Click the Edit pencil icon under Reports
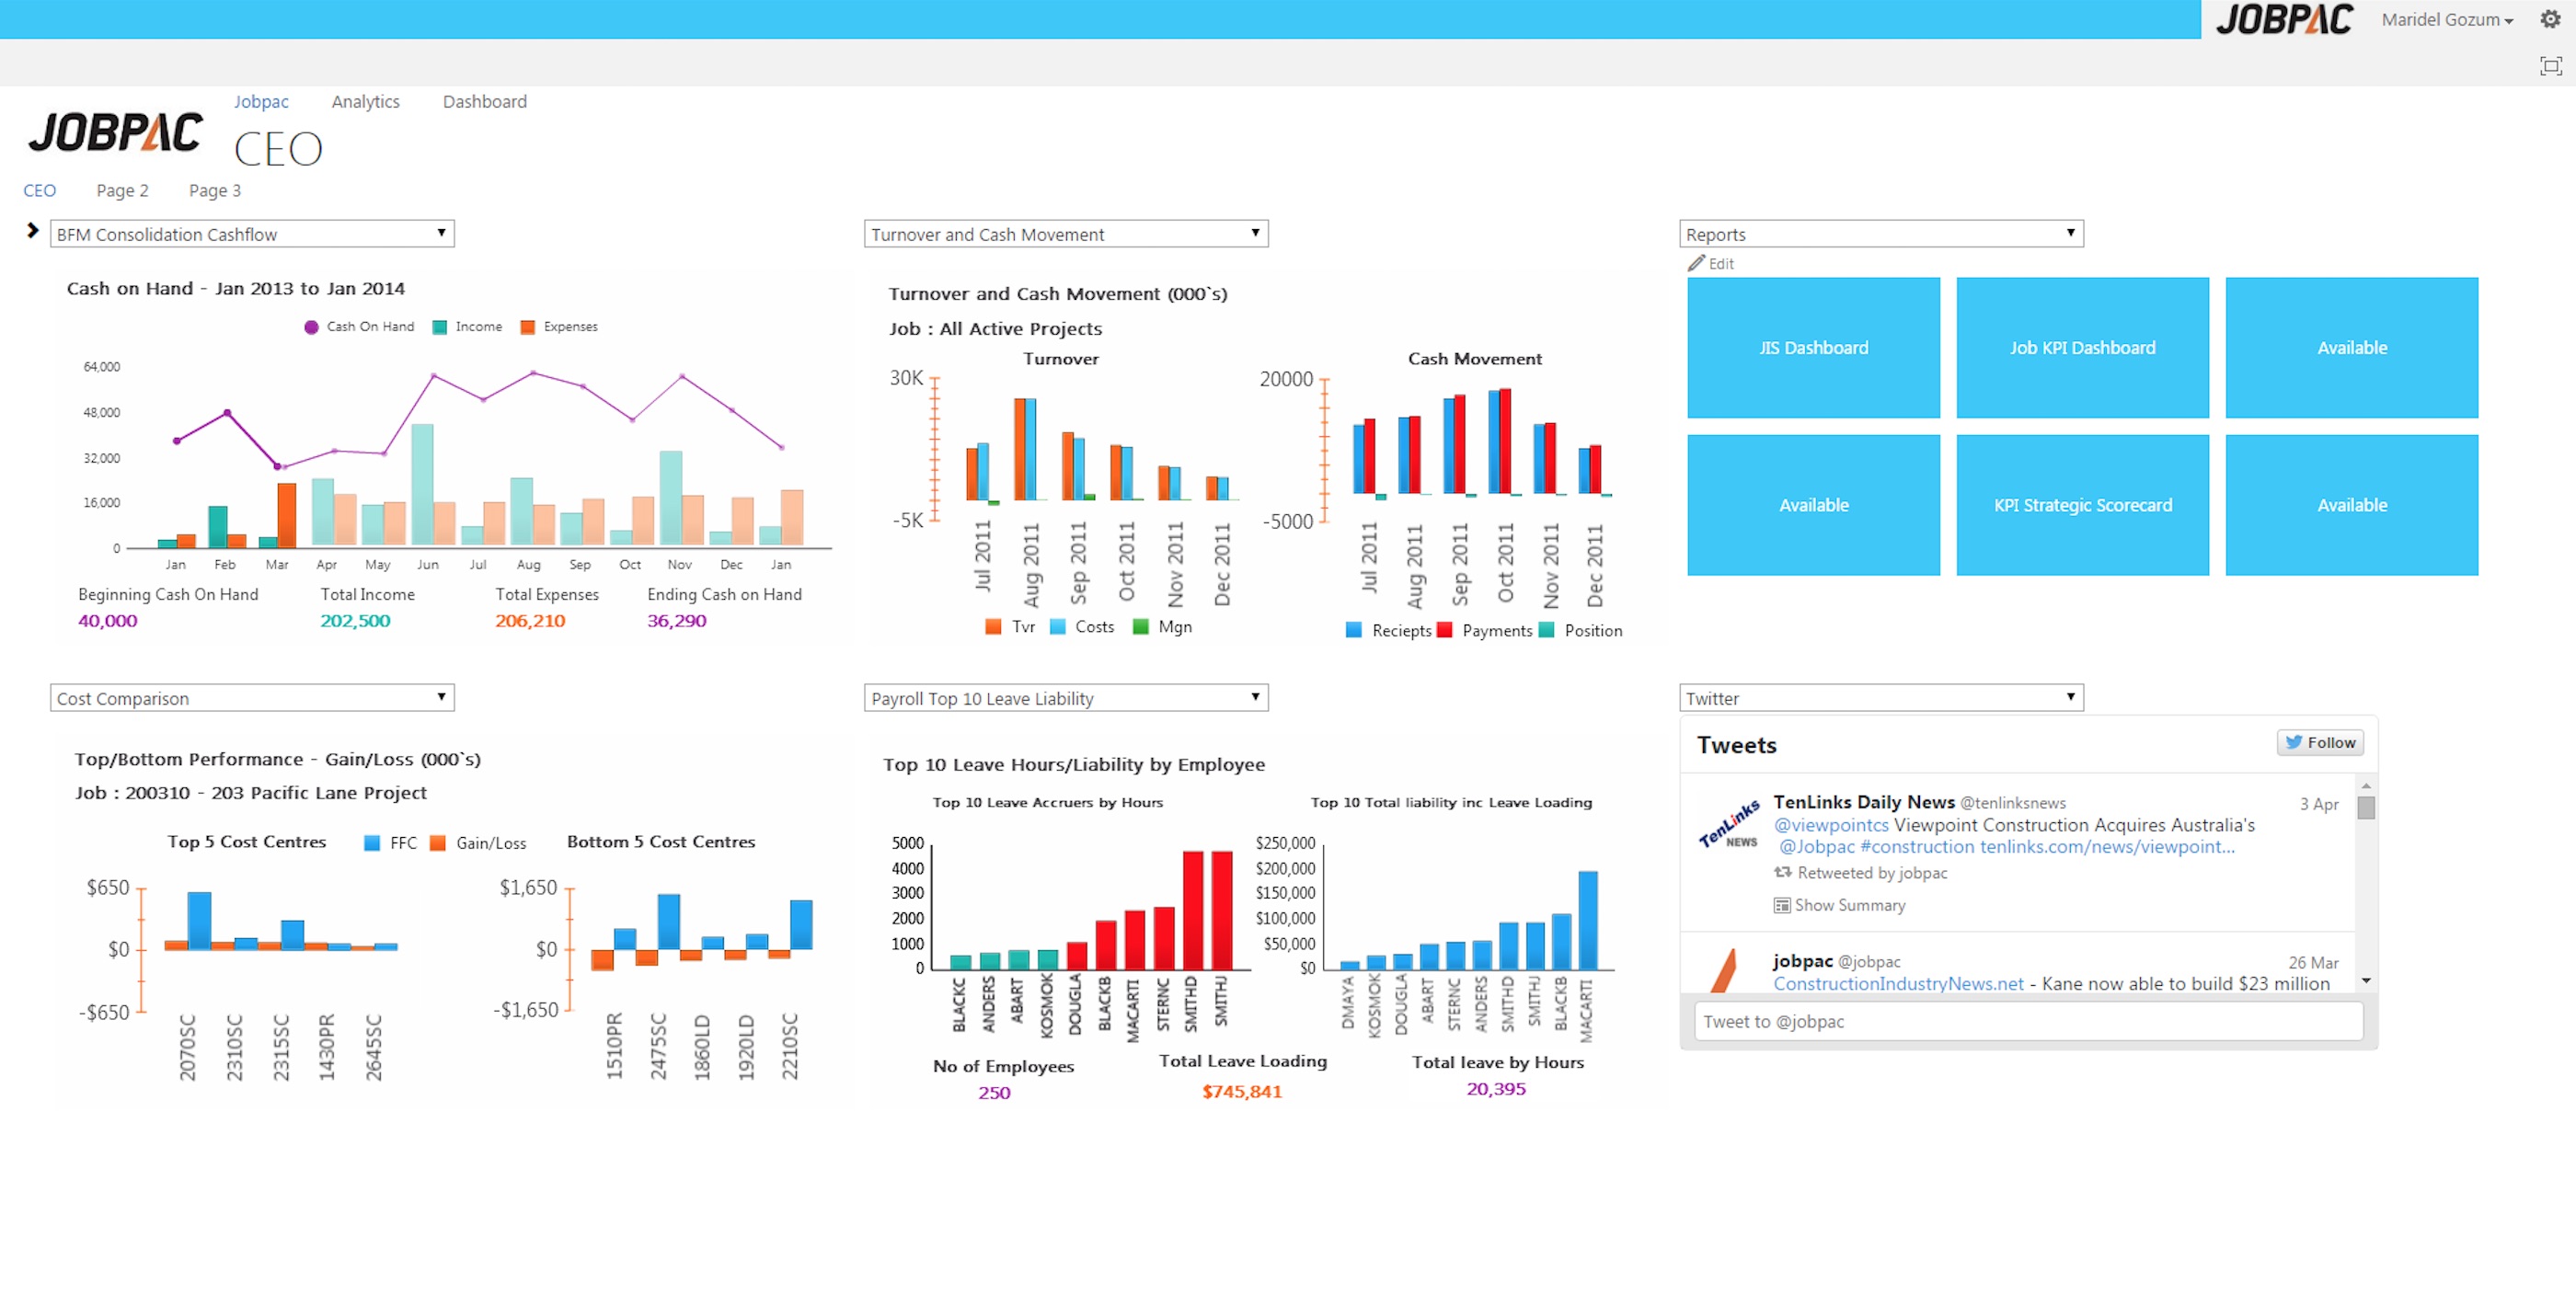Image resolution: width=2576 pixels, height=1295 pixels. [1696, 263]
